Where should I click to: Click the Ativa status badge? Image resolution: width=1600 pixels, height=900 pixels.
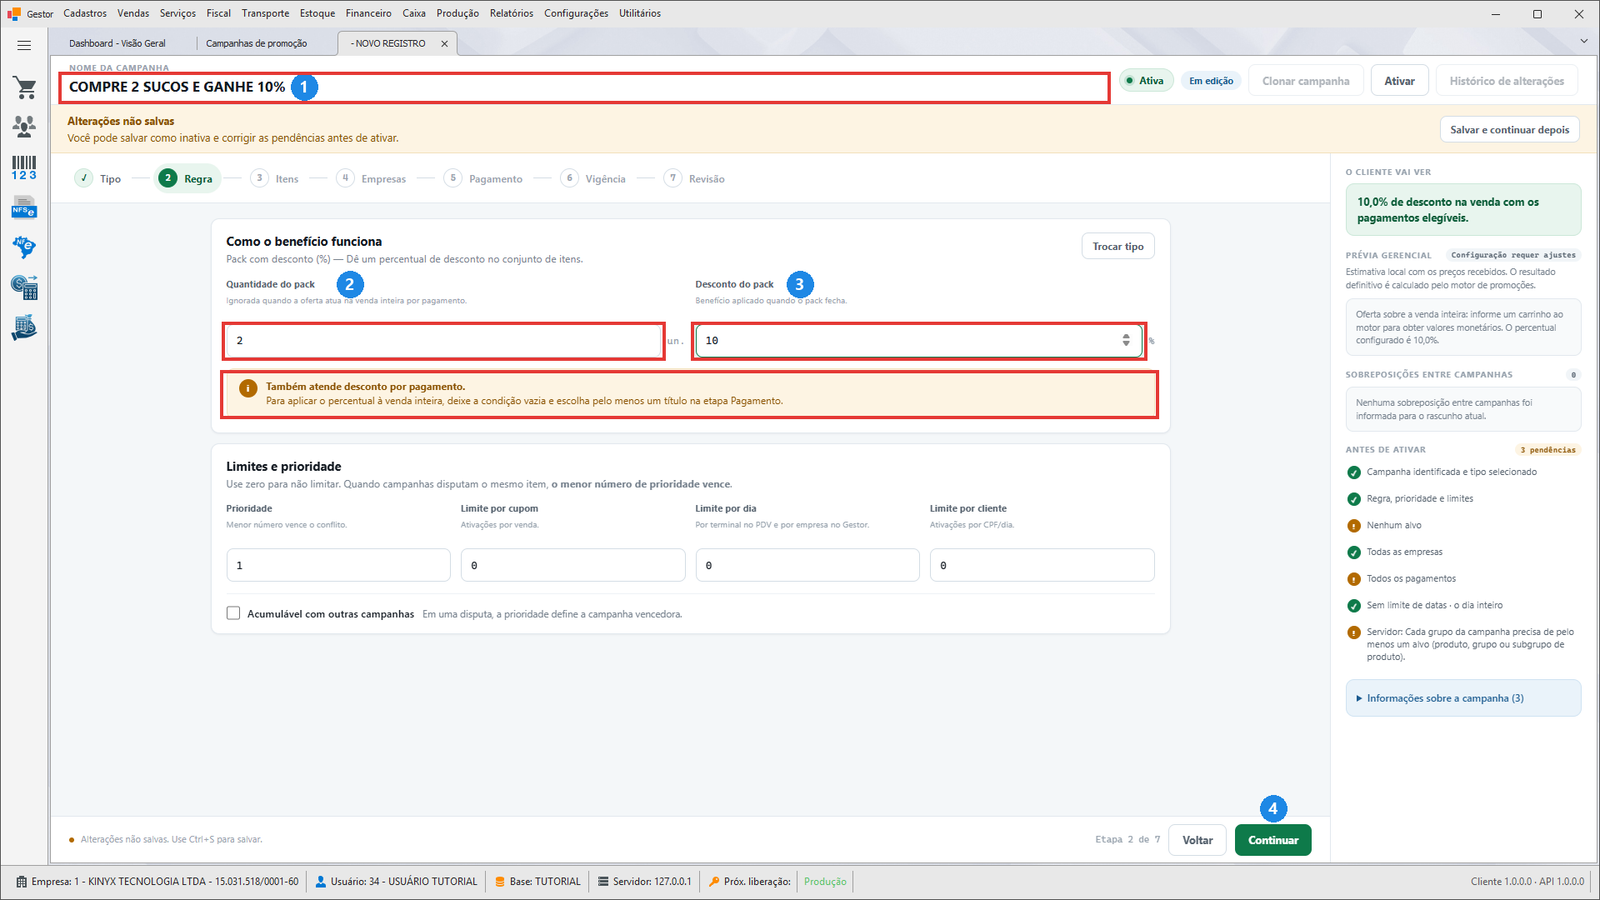[x=1145, y=81]
